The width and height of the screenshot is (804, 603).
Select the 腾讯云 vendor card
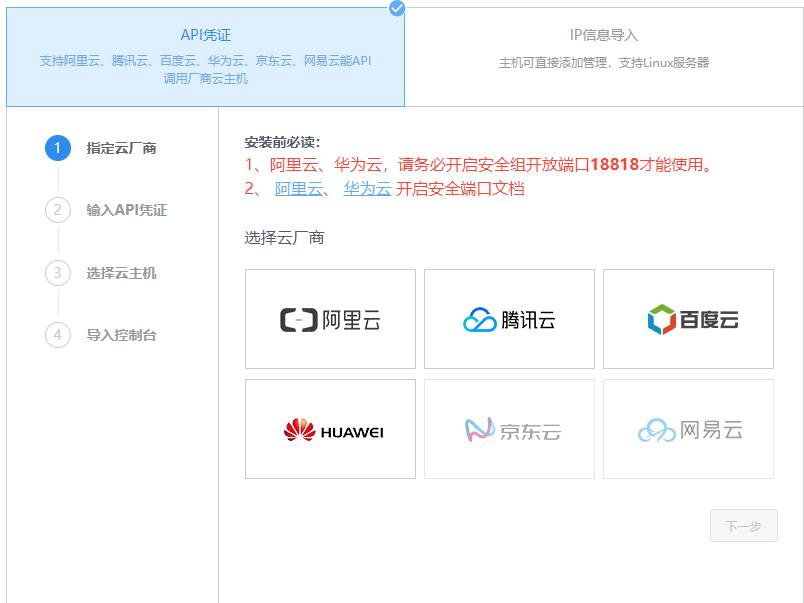pos(509,319)
